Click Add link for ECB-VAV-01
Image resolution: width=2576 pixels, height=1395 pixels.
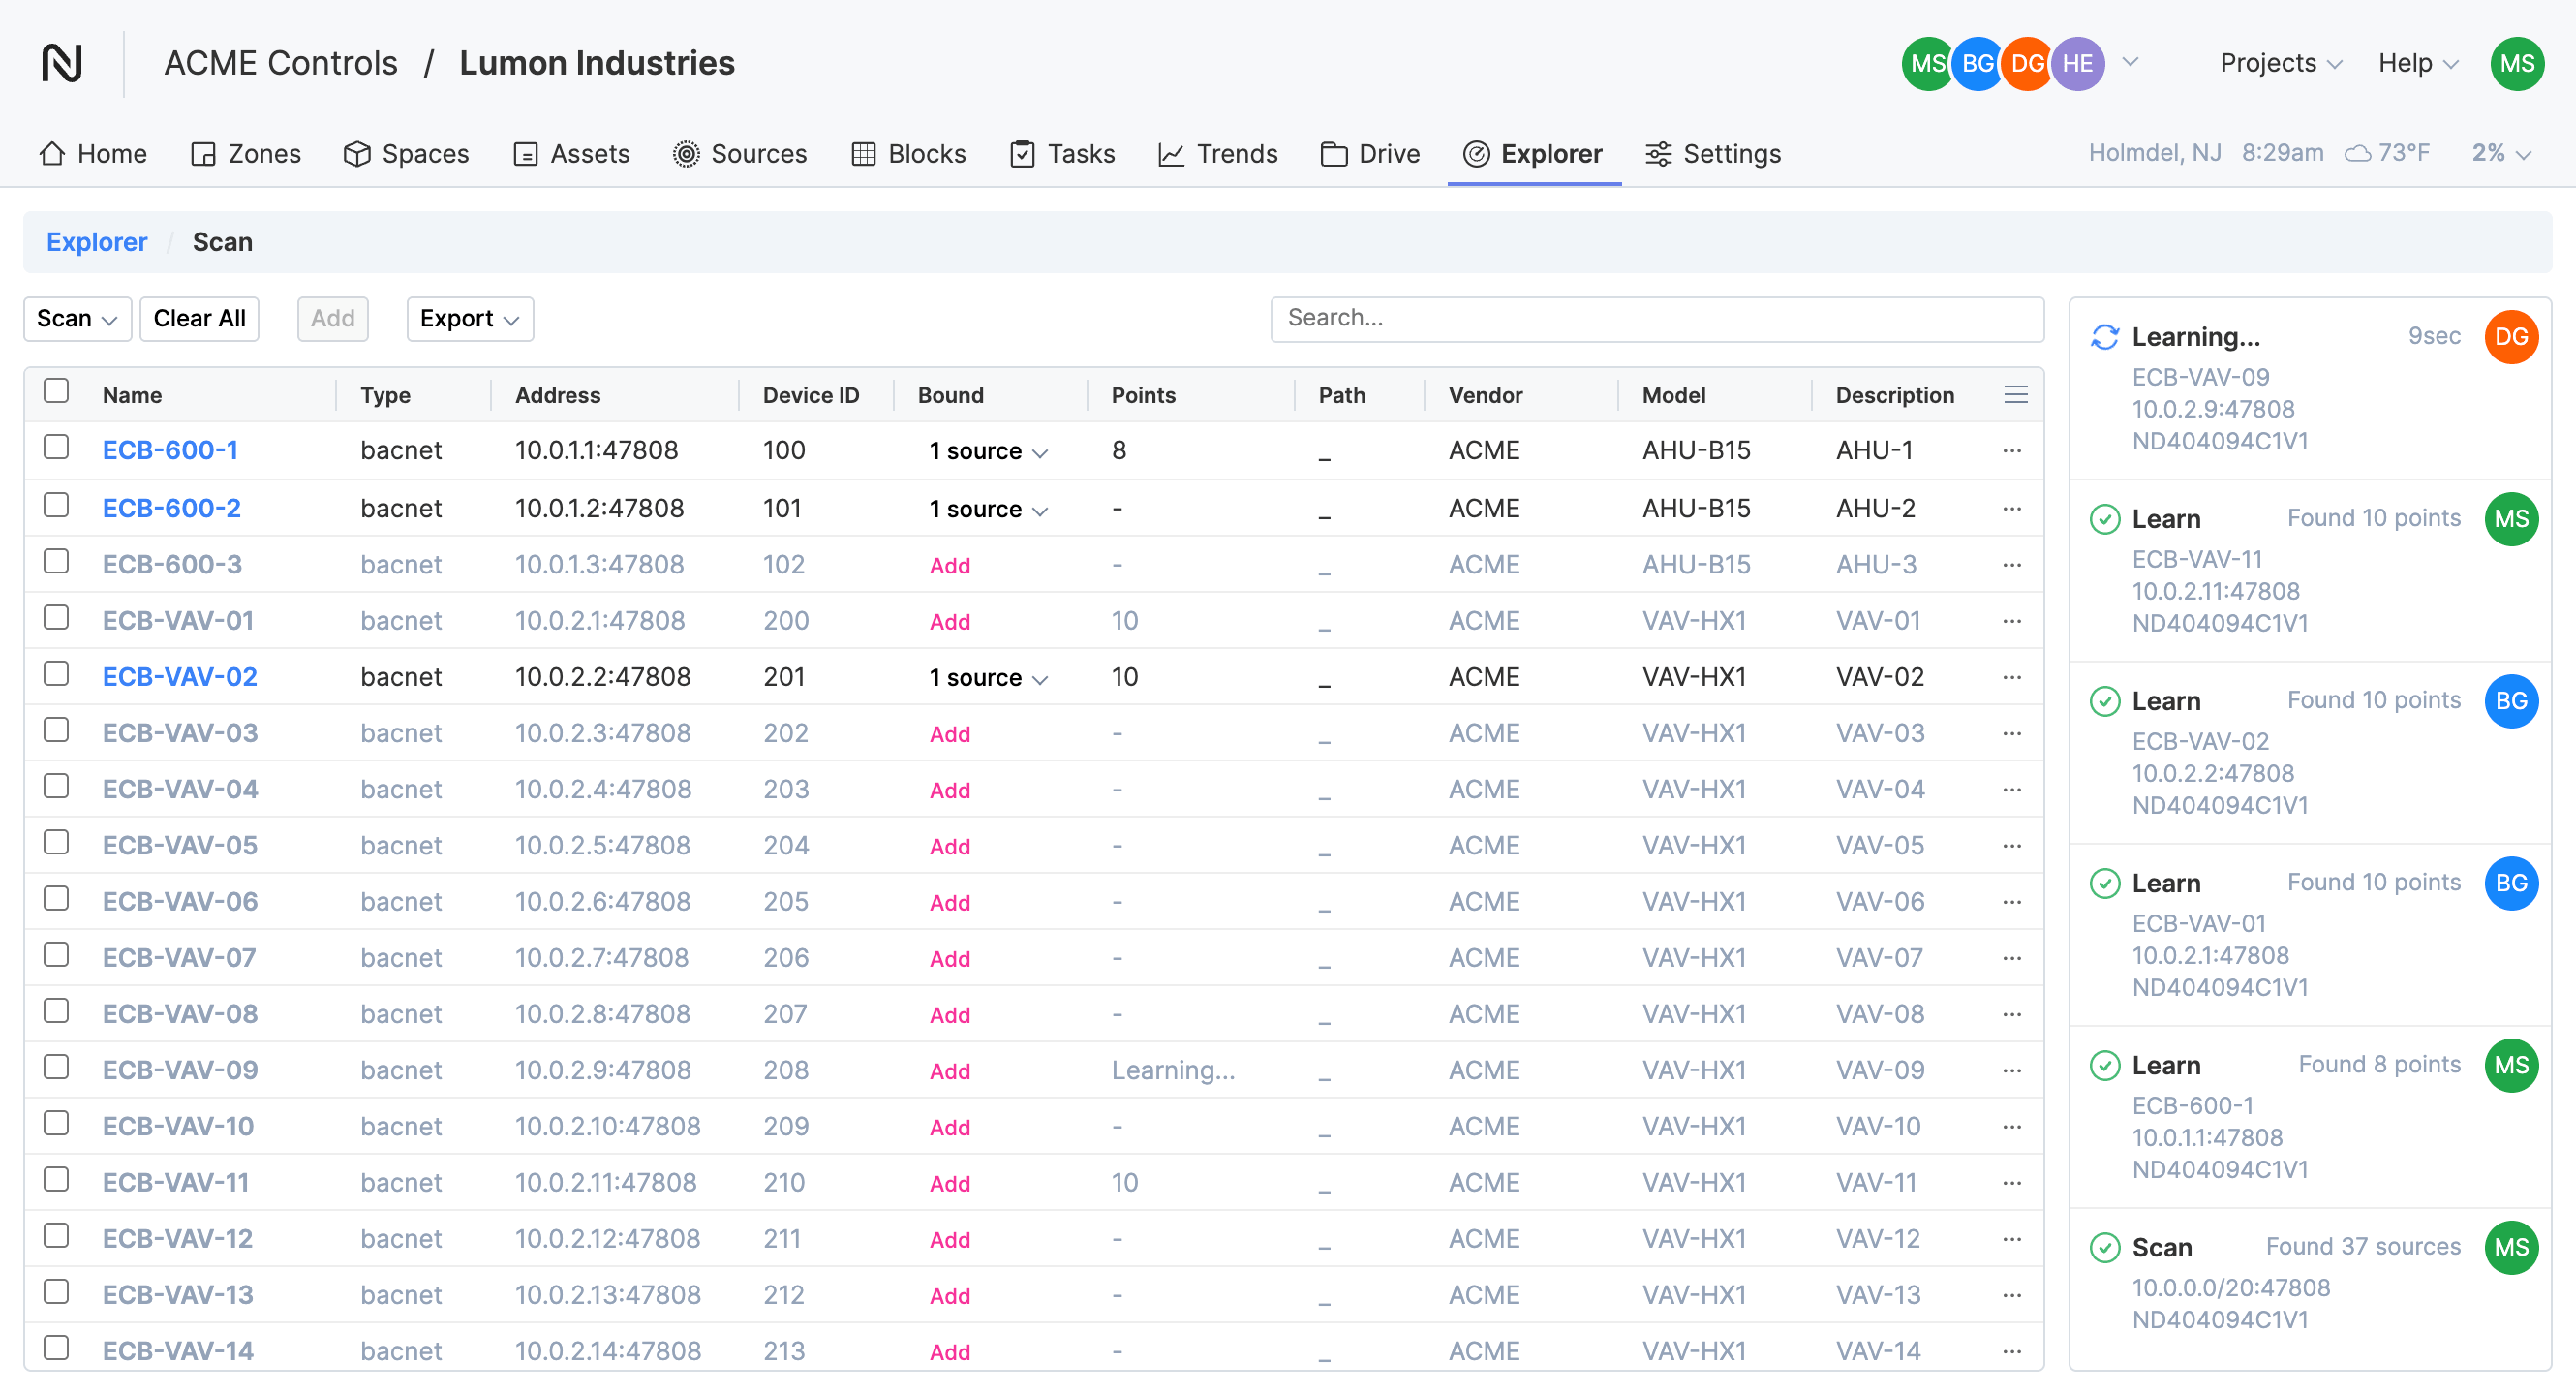coord(949,622)
